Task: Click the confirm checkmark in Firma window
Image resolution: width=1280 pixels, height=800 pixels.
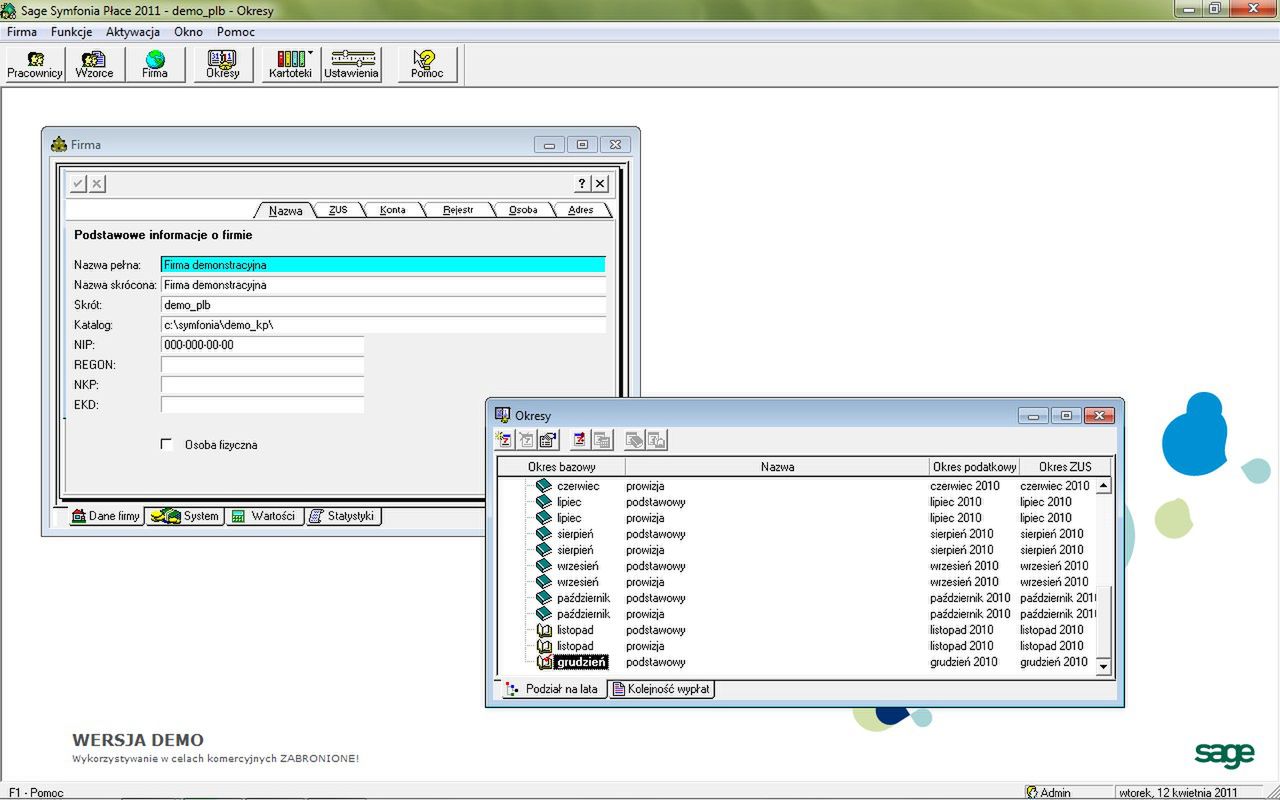Action: (x=78, y=184)
